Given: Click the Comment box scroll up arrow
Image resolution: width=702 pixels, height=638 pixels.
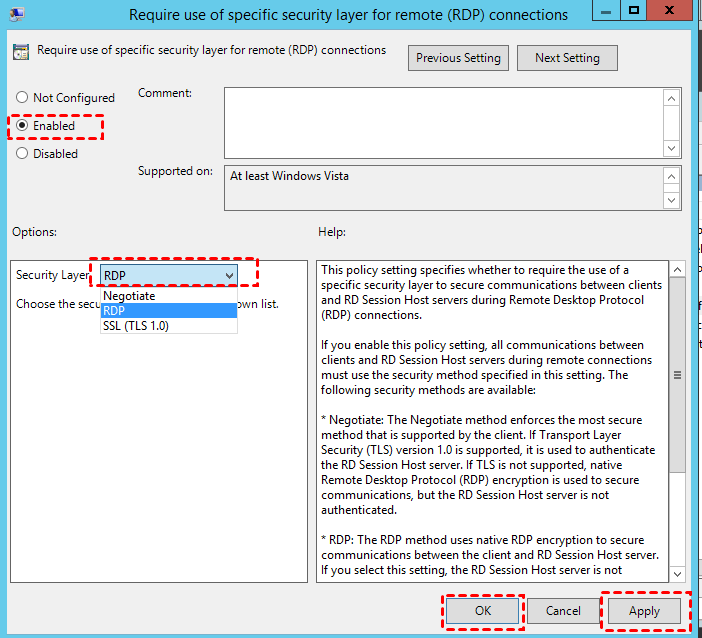Looking at the screenshot, I should tap(673, 97).
